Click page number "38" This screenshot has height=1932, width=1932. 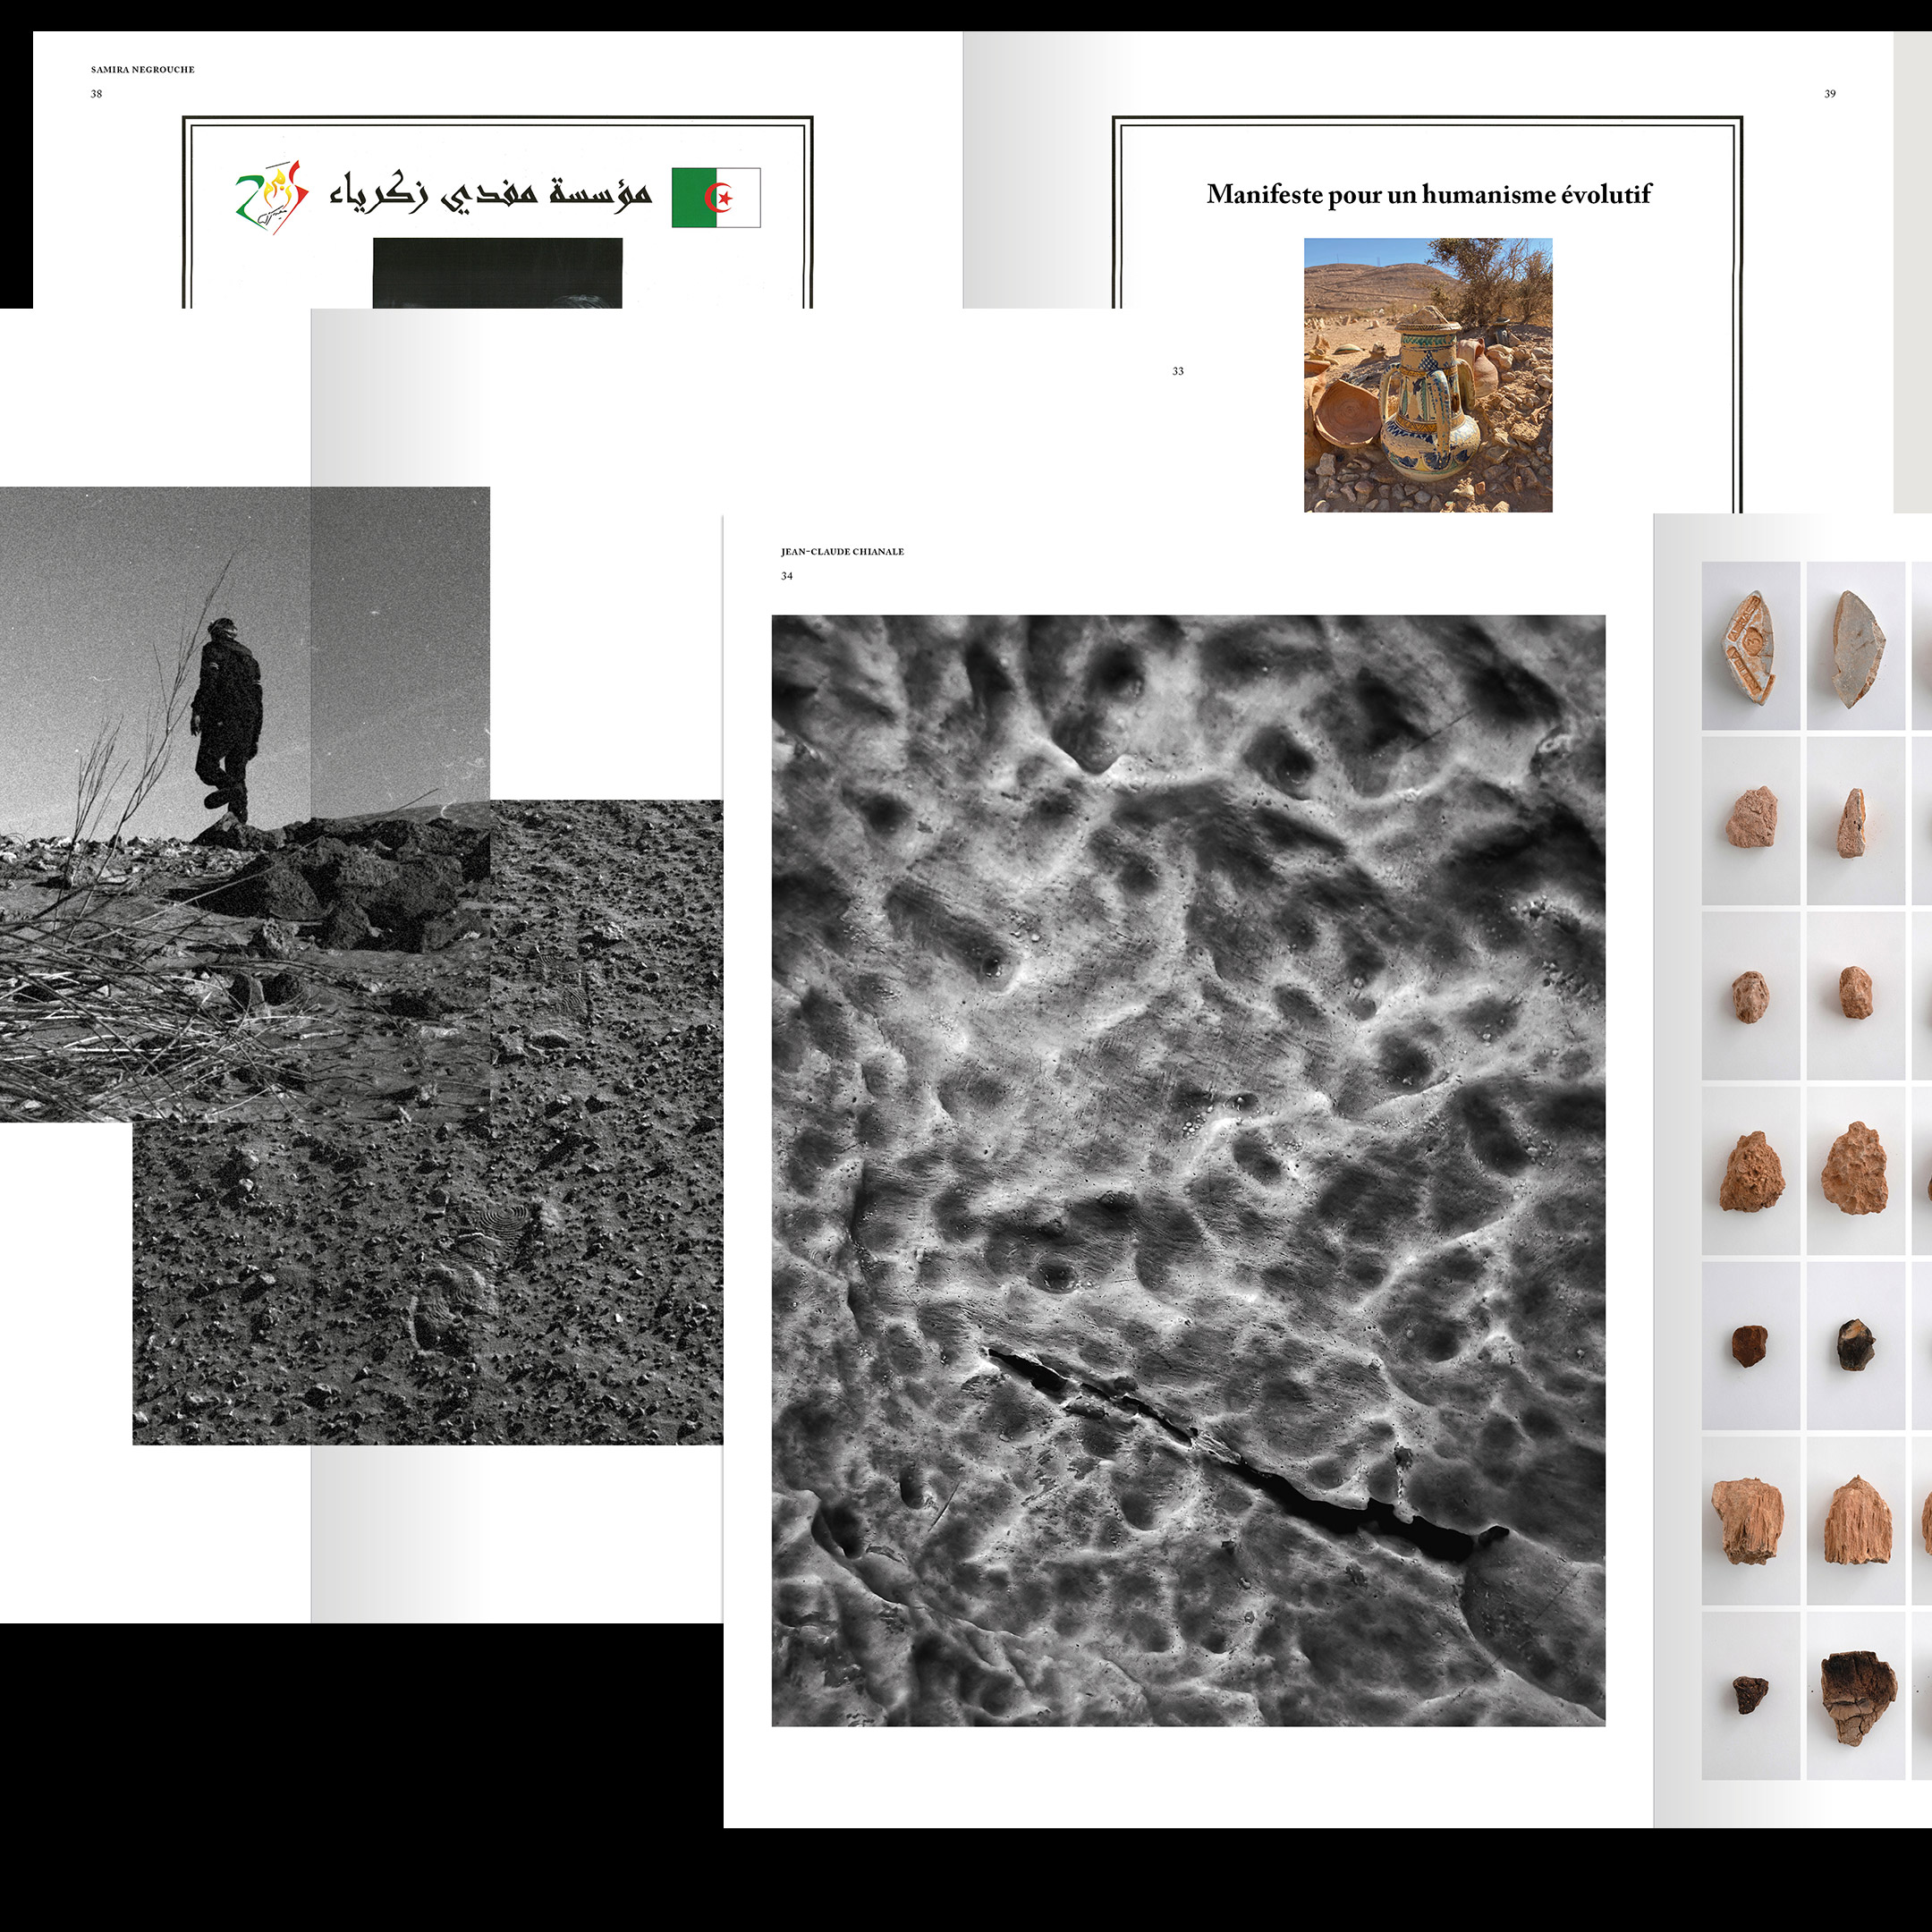tap(96, 94)
